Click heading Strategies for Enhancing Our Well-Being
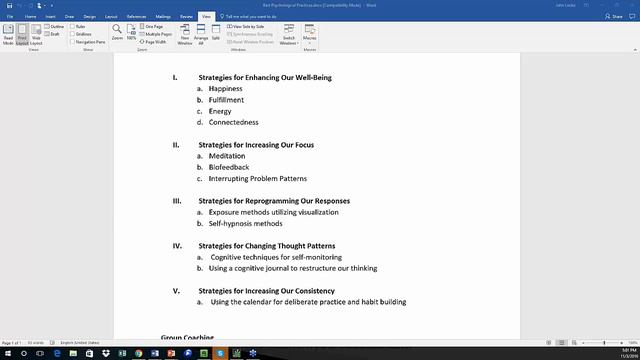Image resolution: width=640 pixels, height=360 pixels. click(265, 78)
